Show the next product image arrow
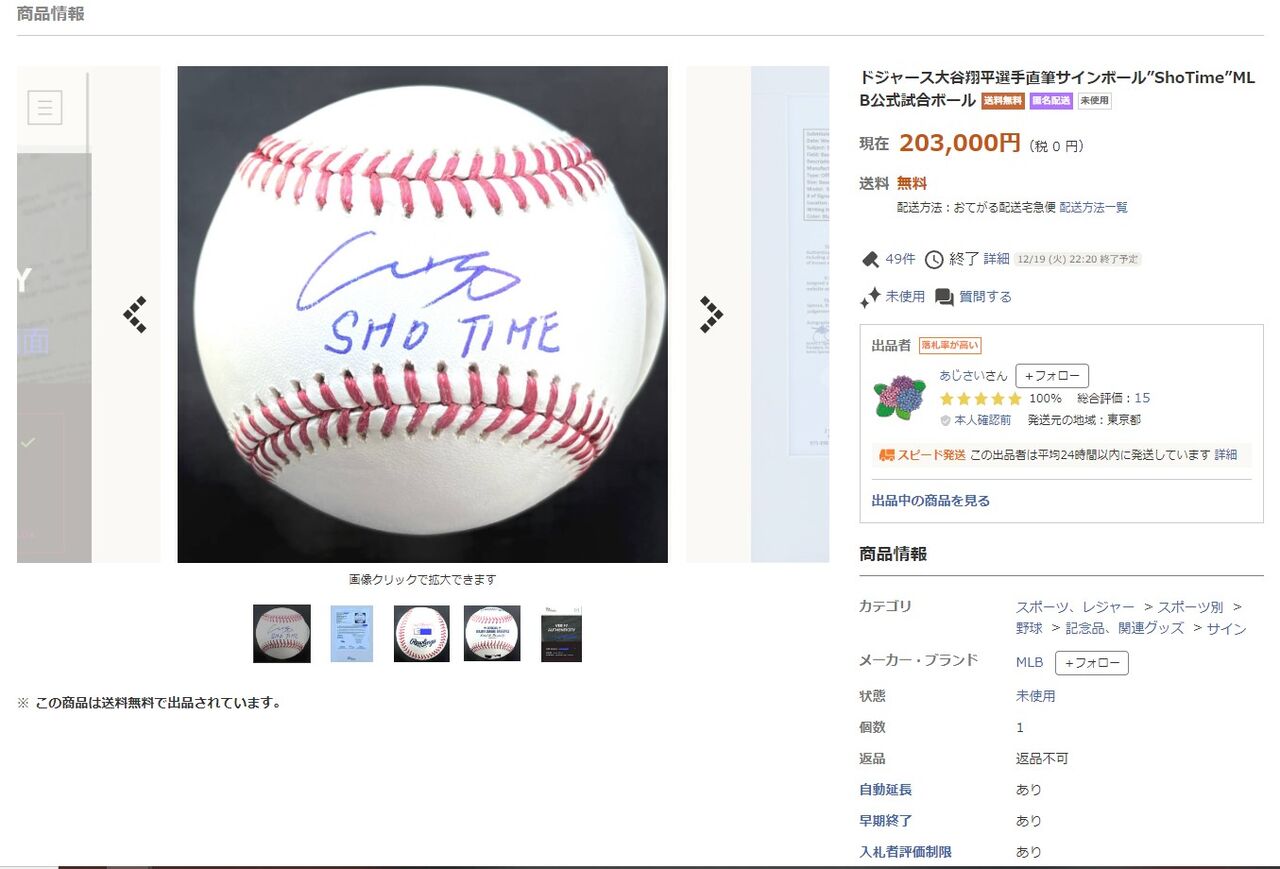The width and height of the screenshot is (1280, 869). 711,314
